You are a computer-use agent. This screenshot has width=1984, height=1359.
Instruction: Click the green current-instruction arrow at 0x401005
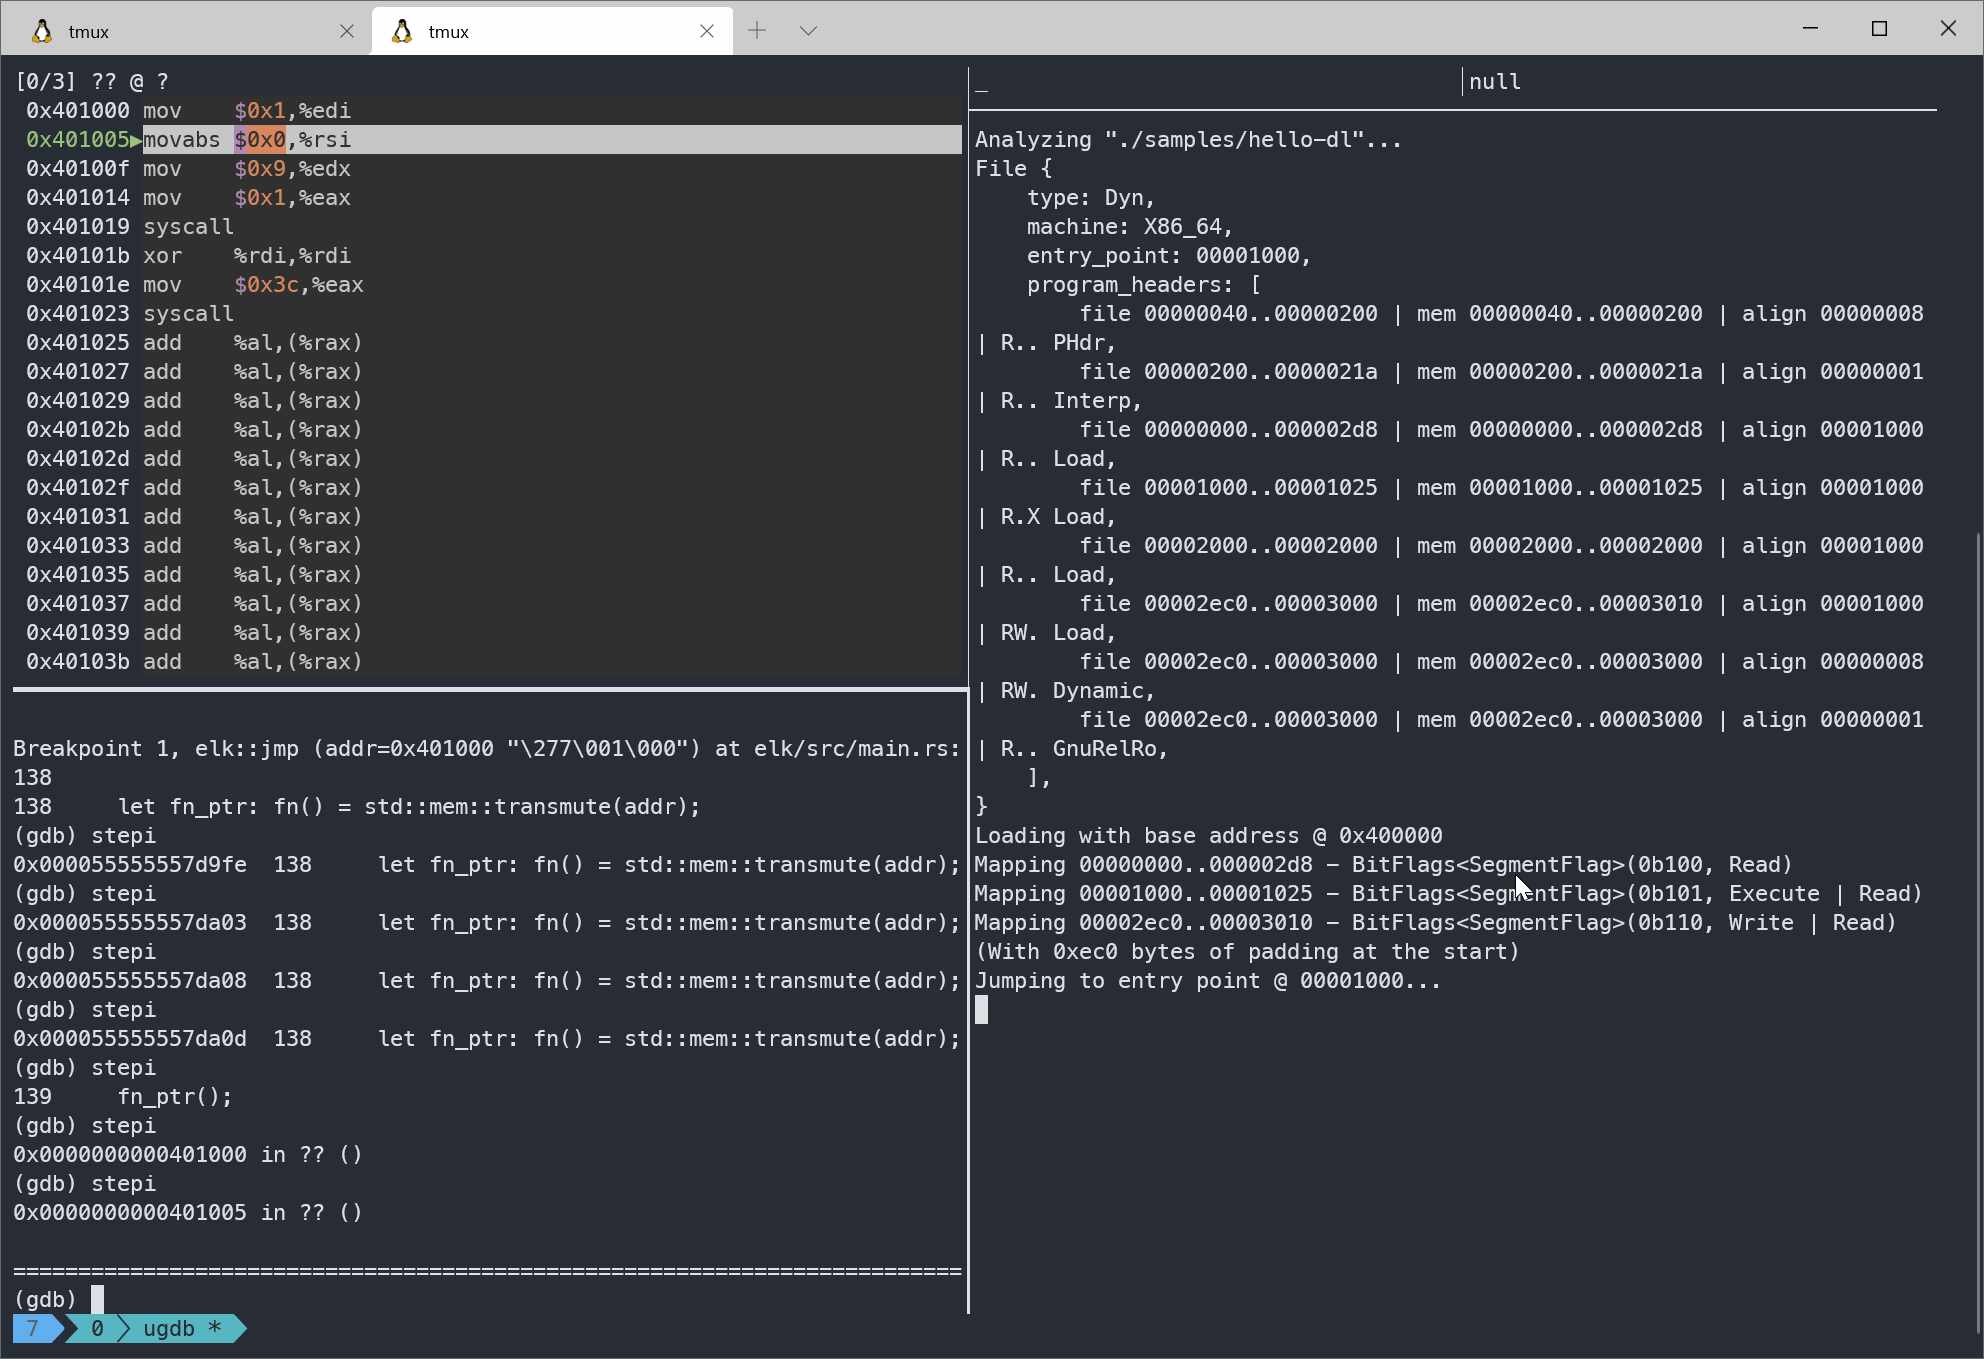coord(136,140)
